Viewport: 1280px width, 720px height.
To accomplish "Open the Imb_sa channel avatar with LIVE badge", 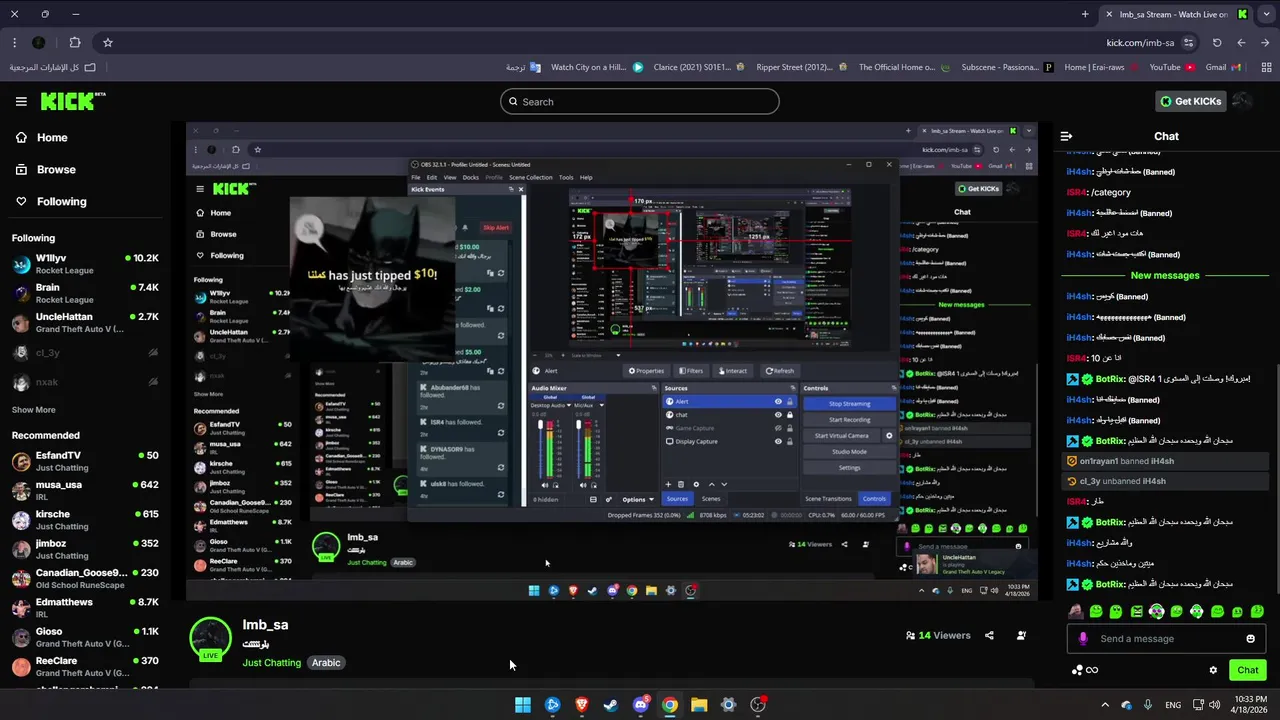I will point(211,640).
